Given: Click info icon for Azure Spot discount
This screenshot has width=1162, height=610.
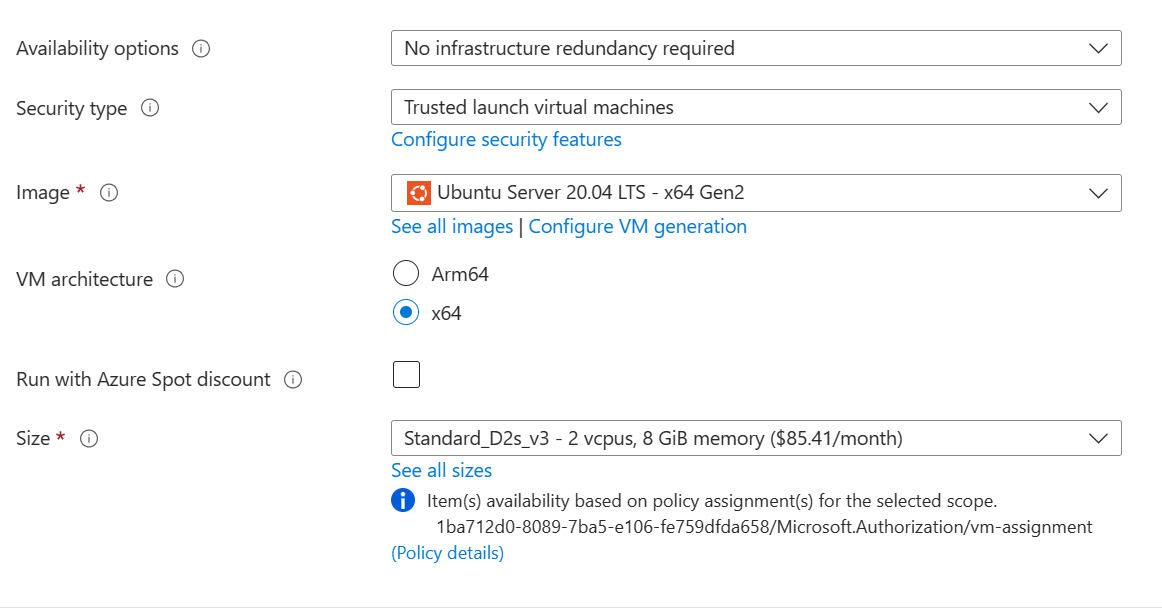Looking at the screenshot, I should 293,379.
